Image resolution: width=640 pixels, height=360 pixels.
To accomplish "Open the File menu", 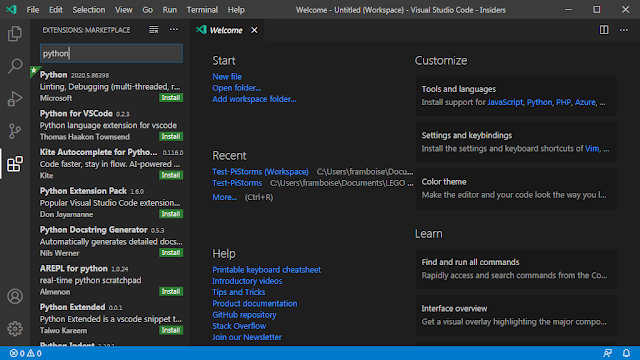I will point(33,10).
